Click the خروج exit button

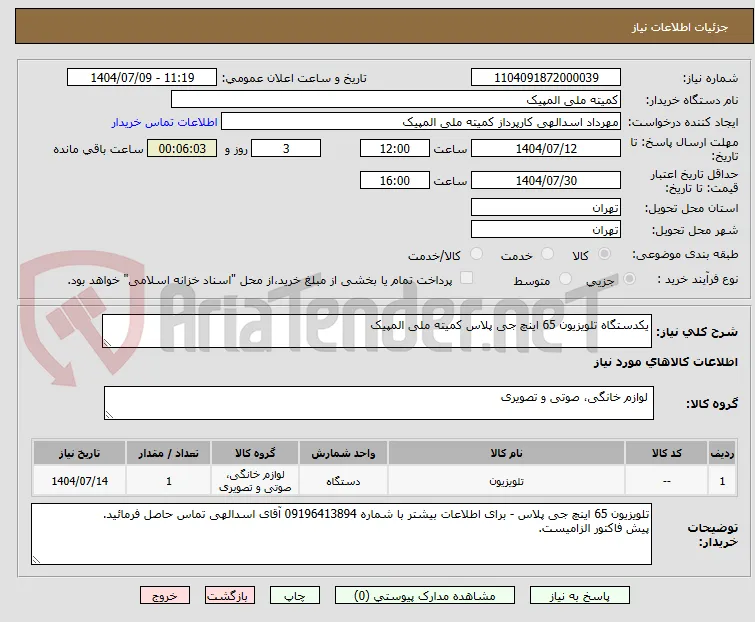[x=165, y=596]
